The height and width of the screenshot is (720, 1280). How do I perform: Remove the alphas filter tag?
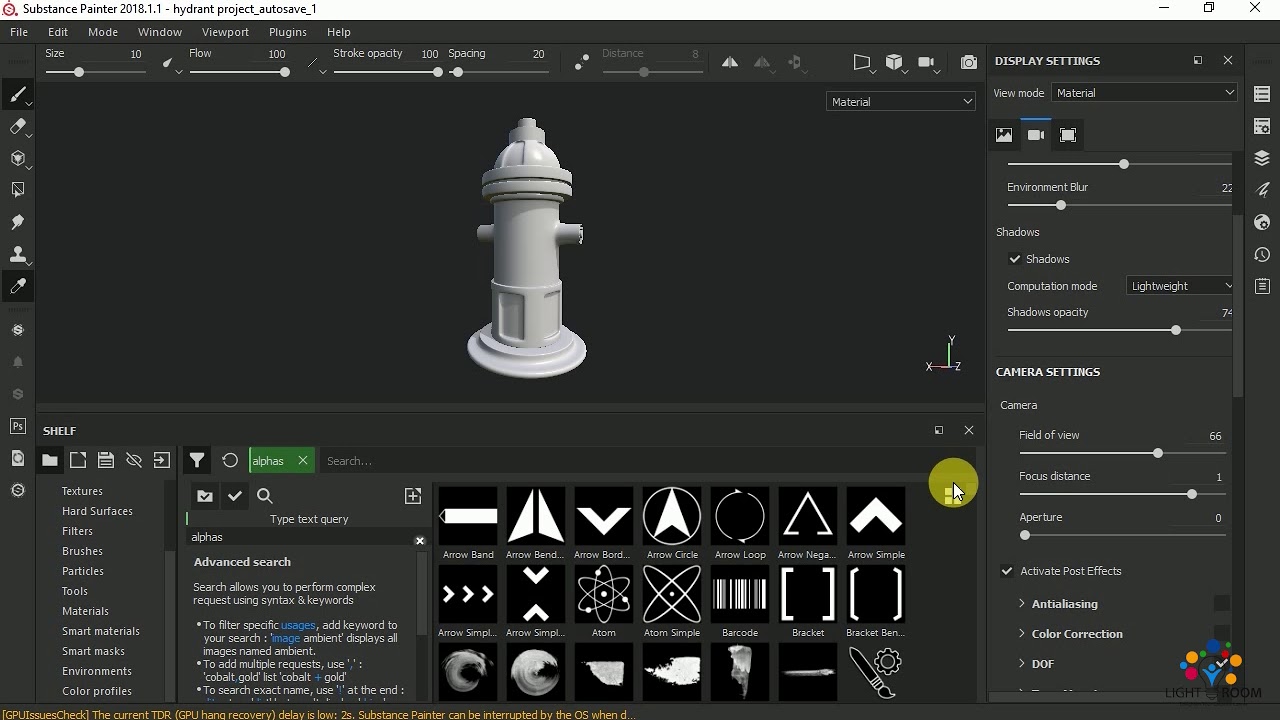(303, 461)
